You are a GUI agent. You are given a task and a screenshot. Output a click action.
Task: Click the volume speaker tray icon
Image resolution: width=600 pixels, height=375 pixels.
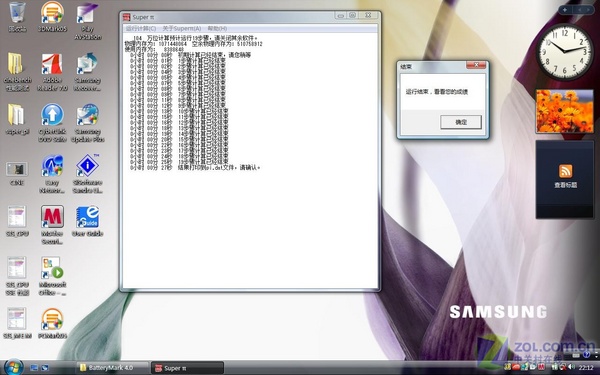pos(572,368)
